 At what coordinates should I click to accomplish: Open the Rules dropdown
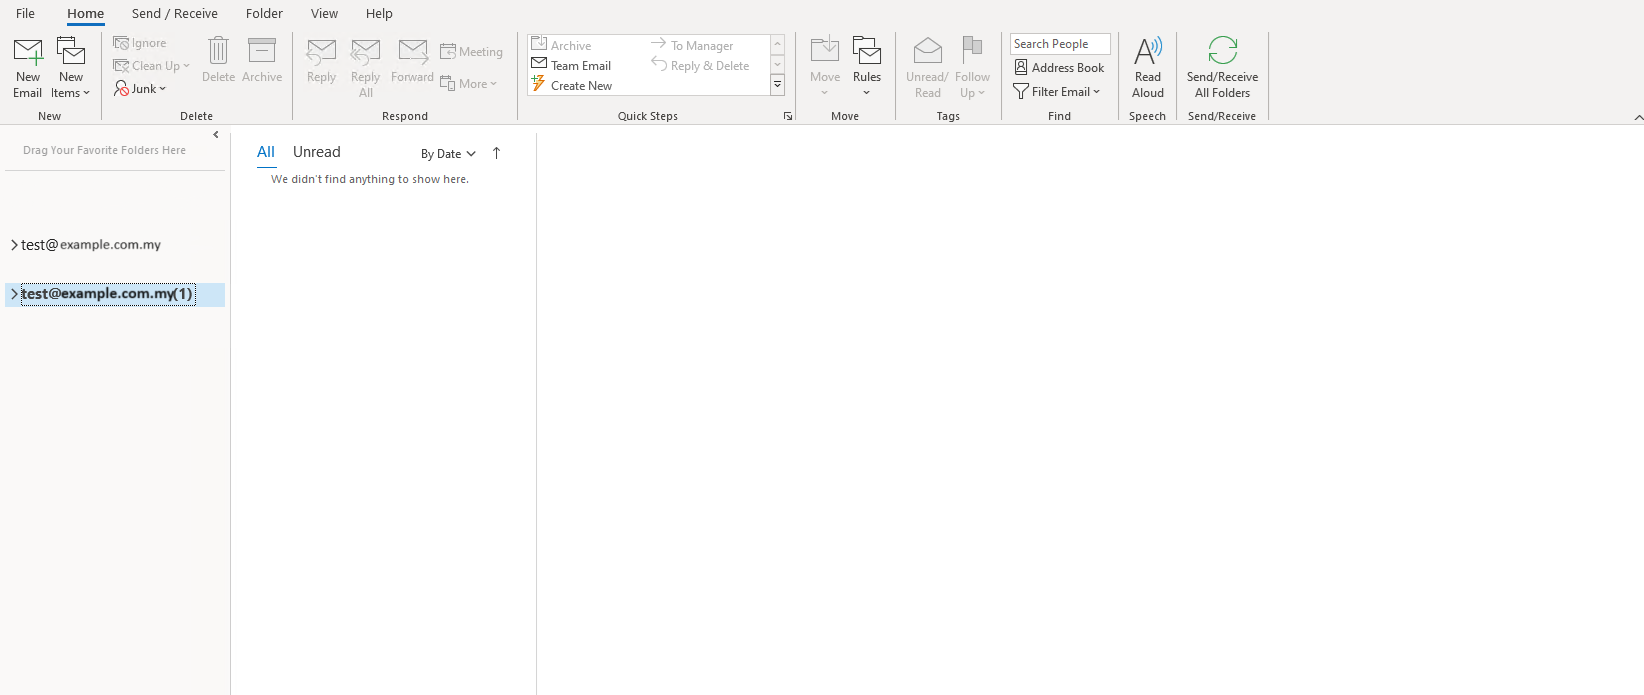(x=867, y=67)
